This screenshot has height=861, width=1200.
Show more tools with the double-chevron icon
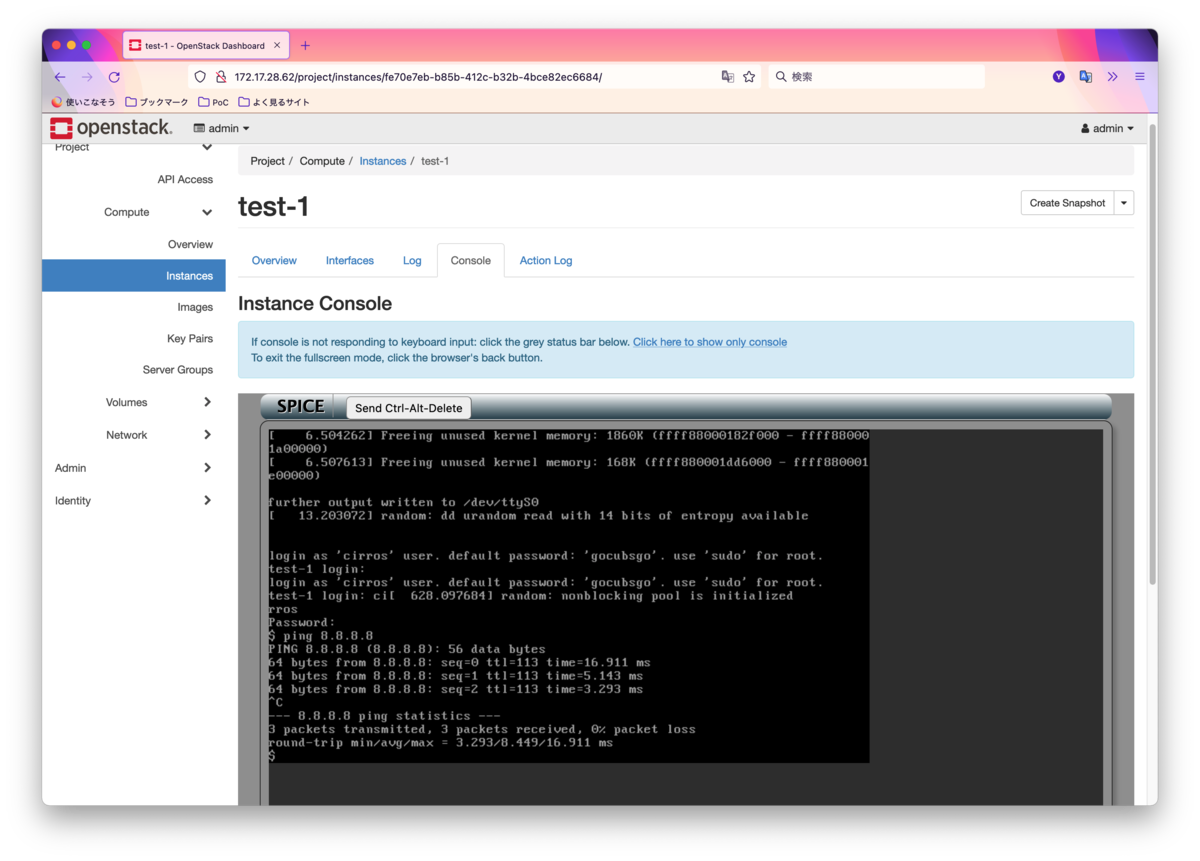point(1112,77)
